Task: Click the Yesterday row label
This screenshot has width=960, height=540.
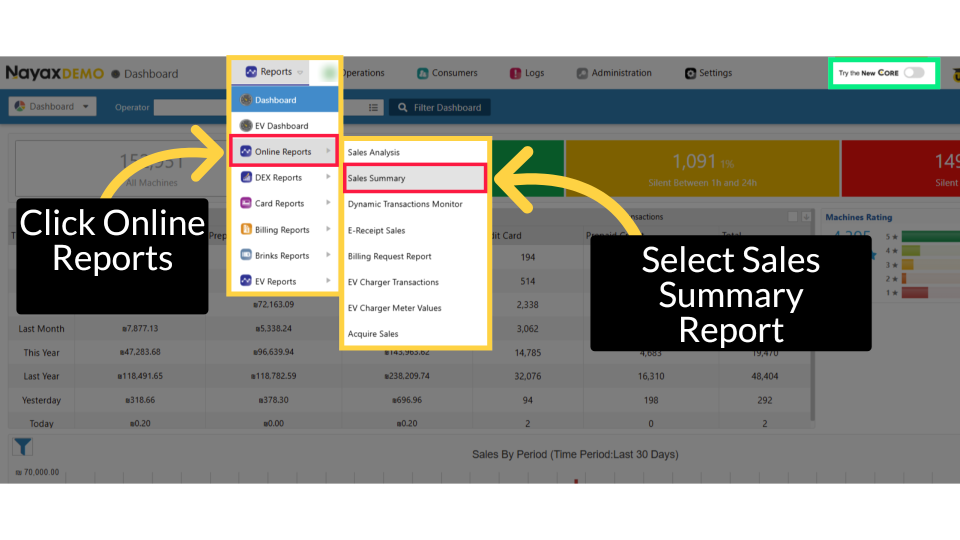Action: pos(41,400)
